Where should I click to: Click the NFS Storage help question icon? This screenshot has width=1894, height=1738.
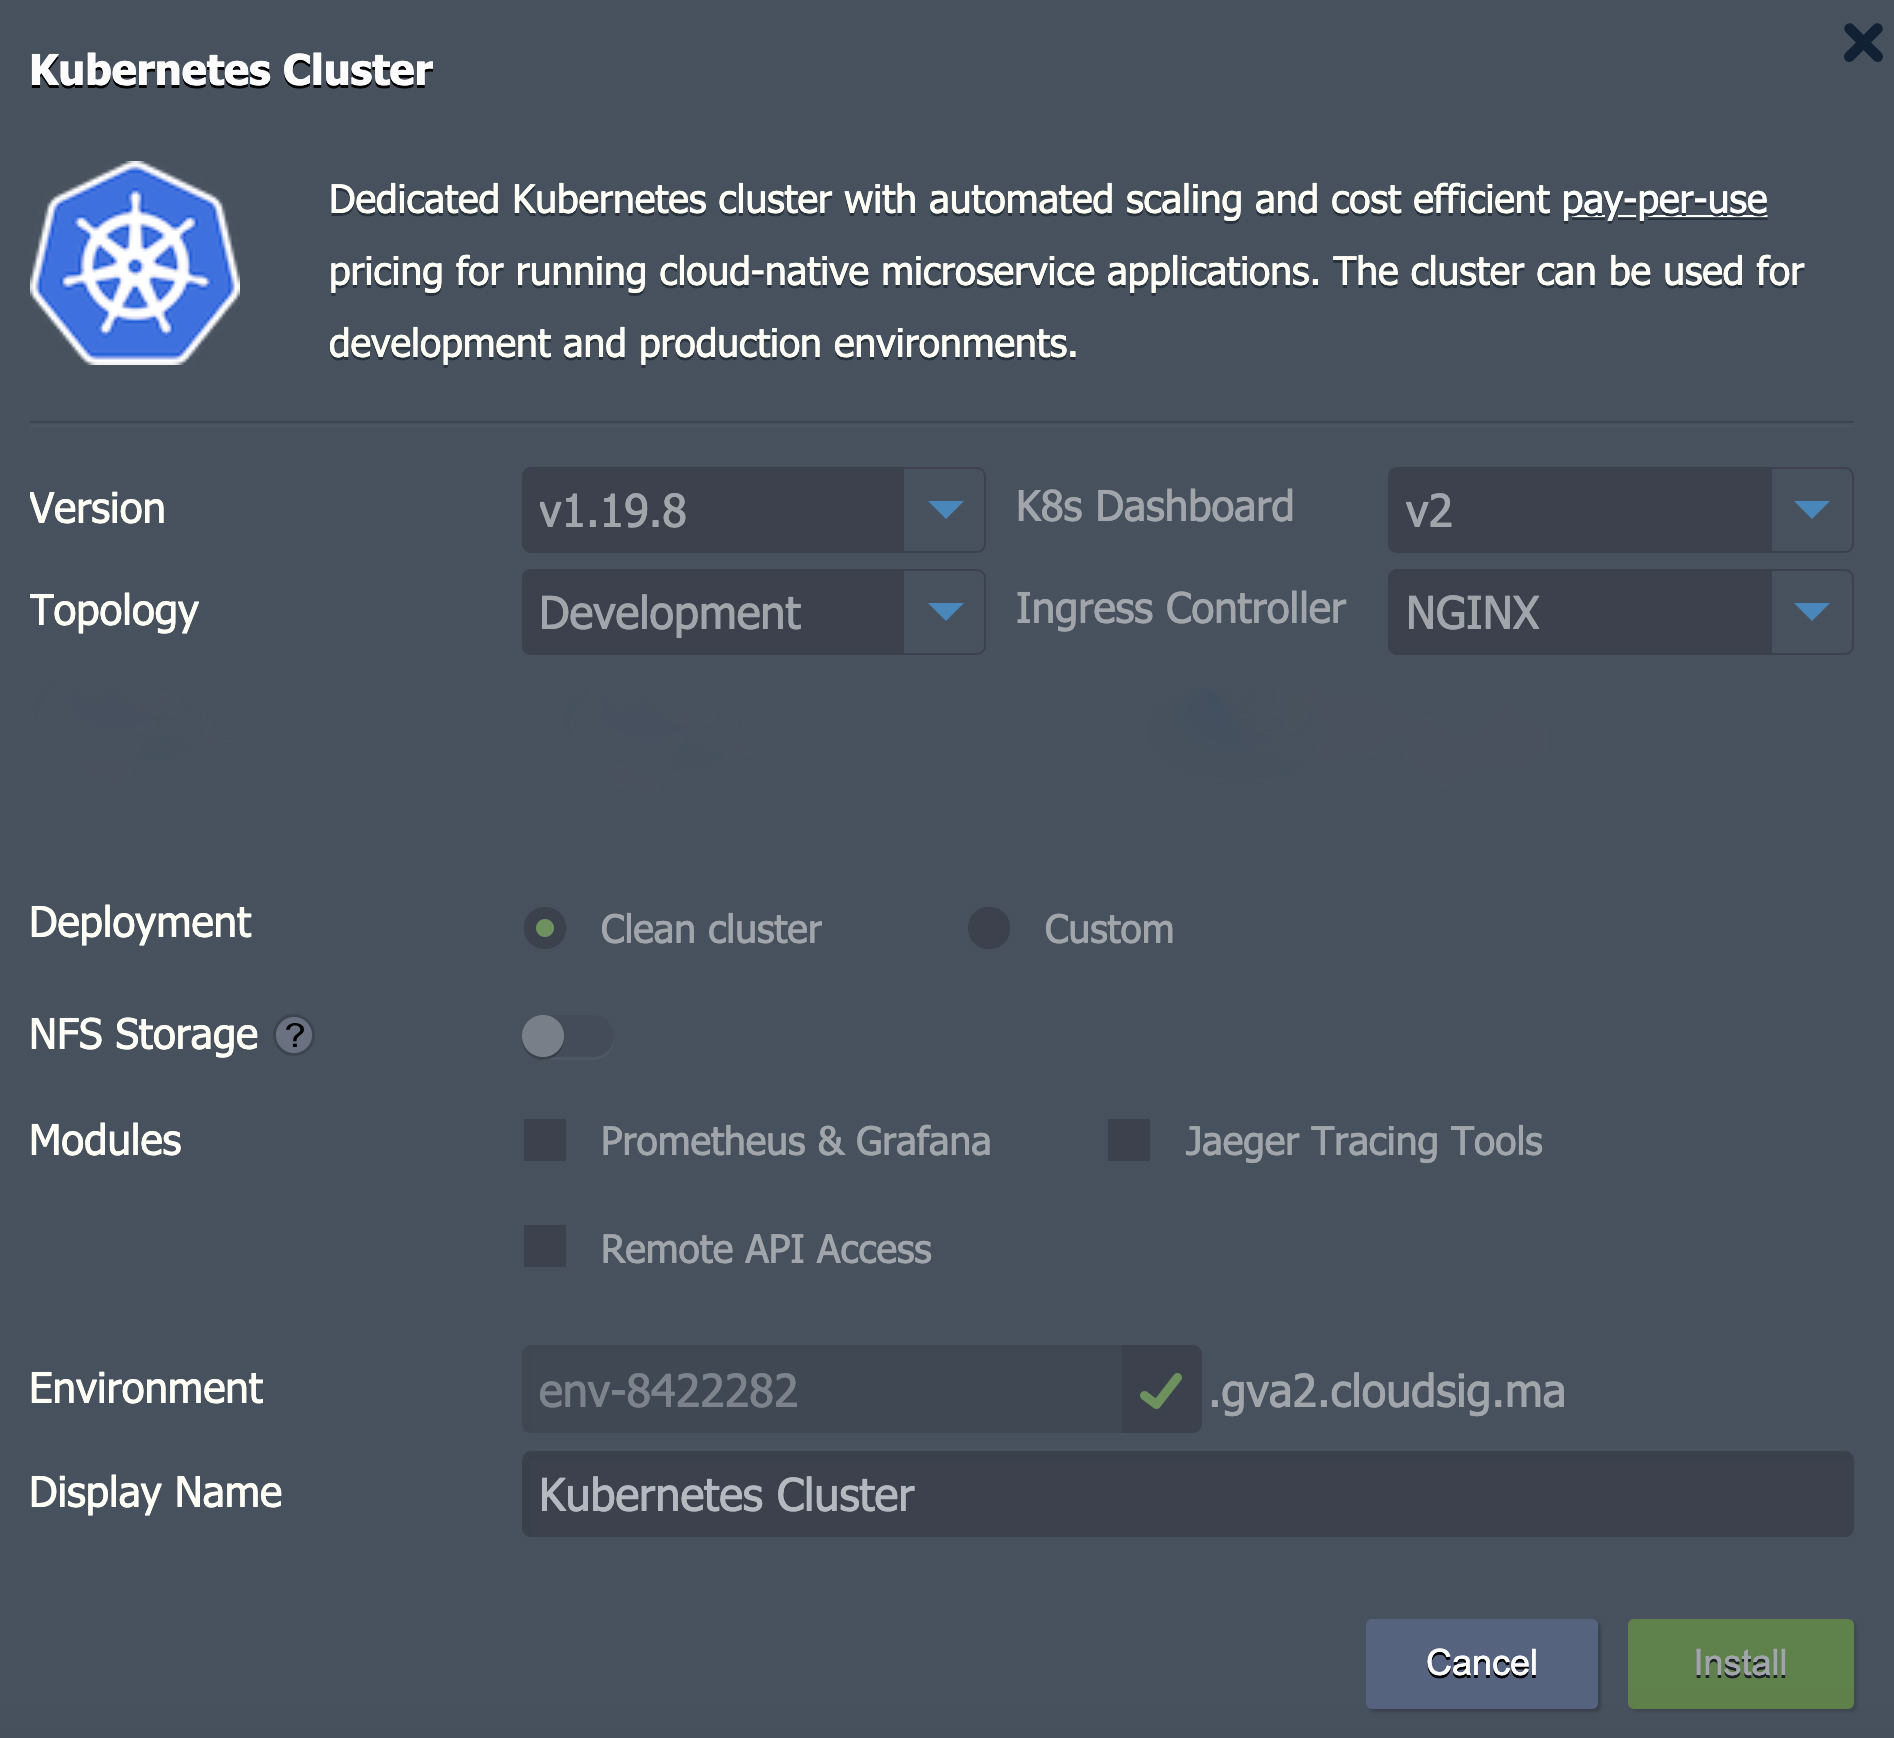tap(294, 1035)
